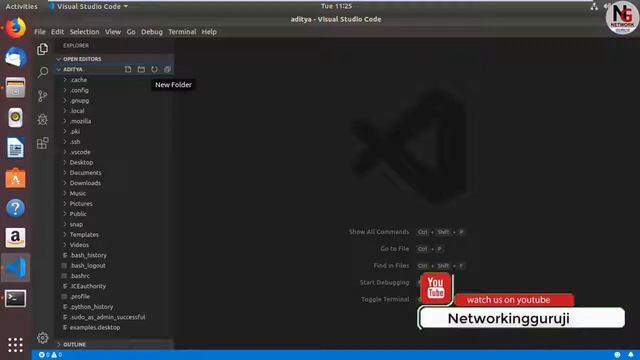Viewport: 640px width, 360px height.
Task: Open the Source Control view
Action: coord(42,96)
